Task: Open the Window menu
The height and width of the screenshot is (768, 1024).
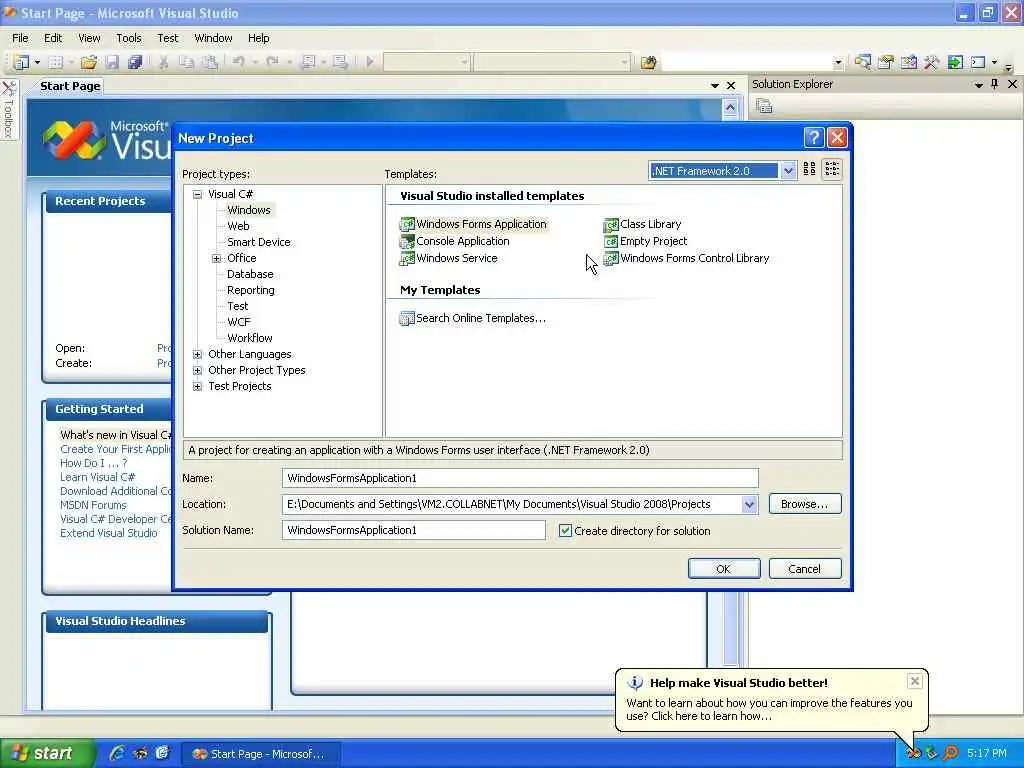Action: (x=214, y=38)
